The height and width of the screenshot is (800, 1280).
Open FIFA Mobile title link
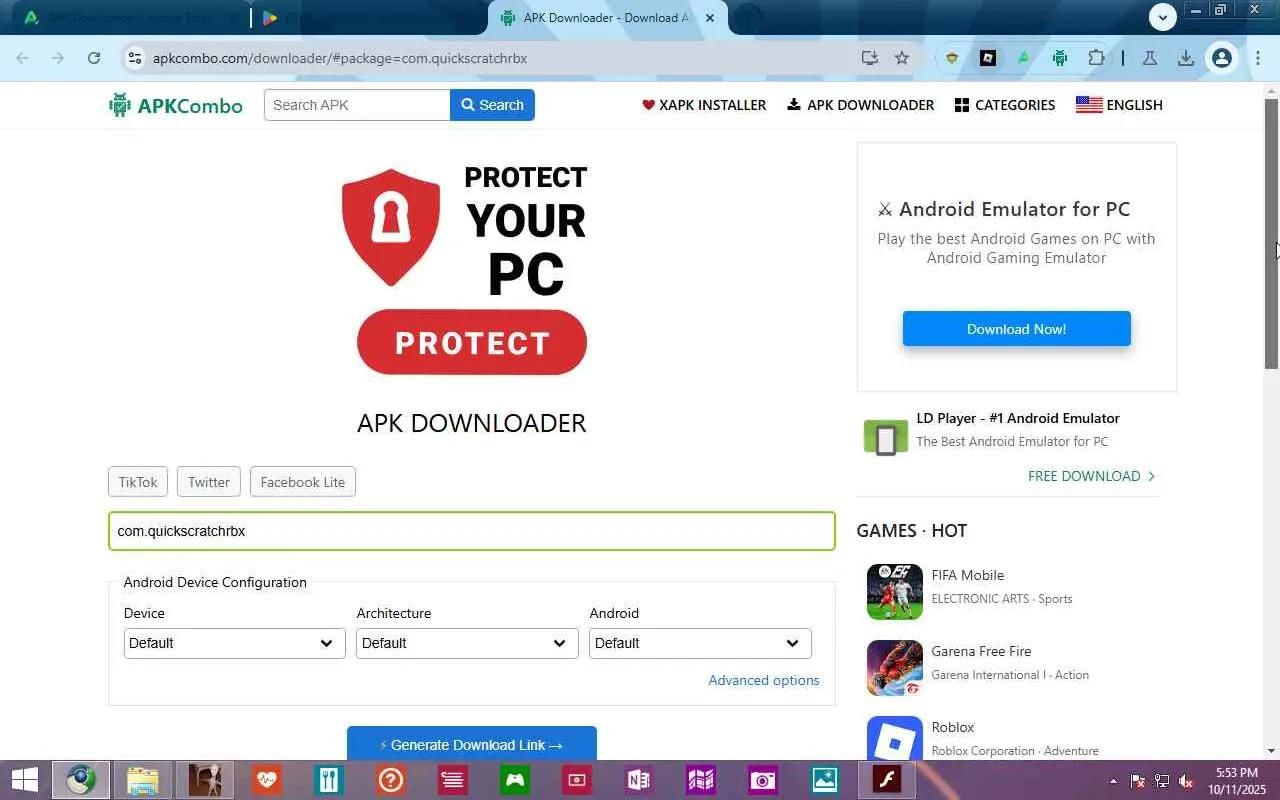tap(968, 575)
